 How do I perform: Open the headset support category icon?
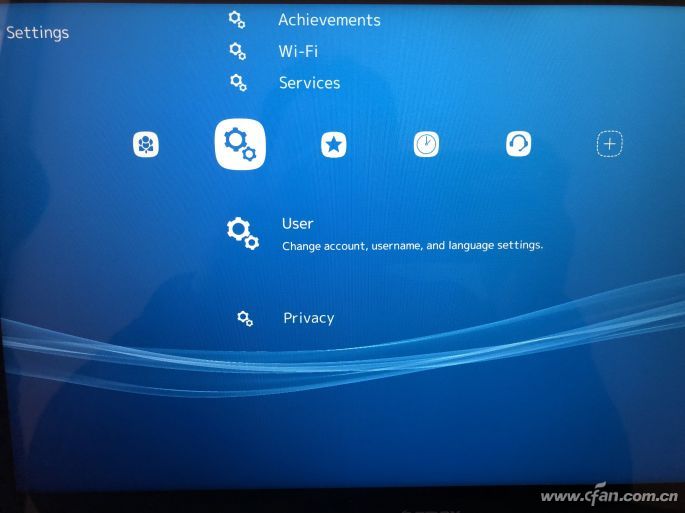(519, 143)
